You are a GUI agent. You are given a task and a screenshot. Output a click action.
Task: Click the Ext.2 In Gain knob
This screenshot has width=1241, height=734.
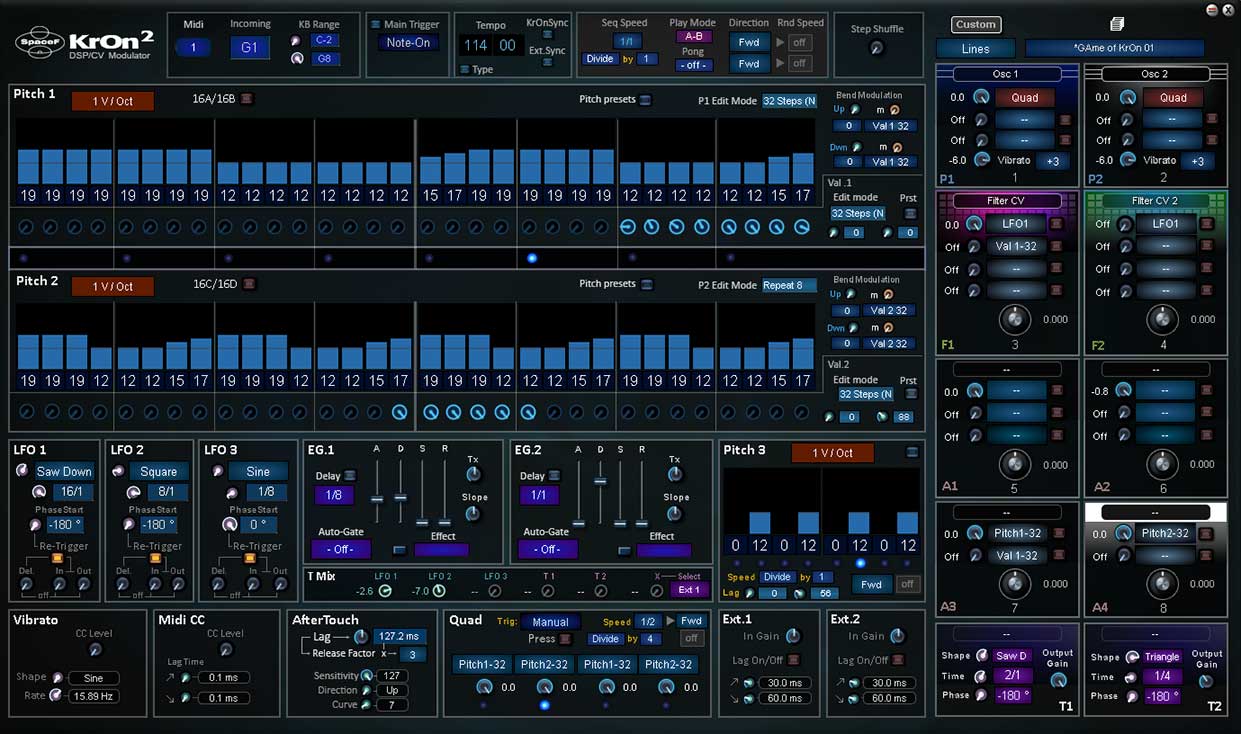tap(897, 636)
